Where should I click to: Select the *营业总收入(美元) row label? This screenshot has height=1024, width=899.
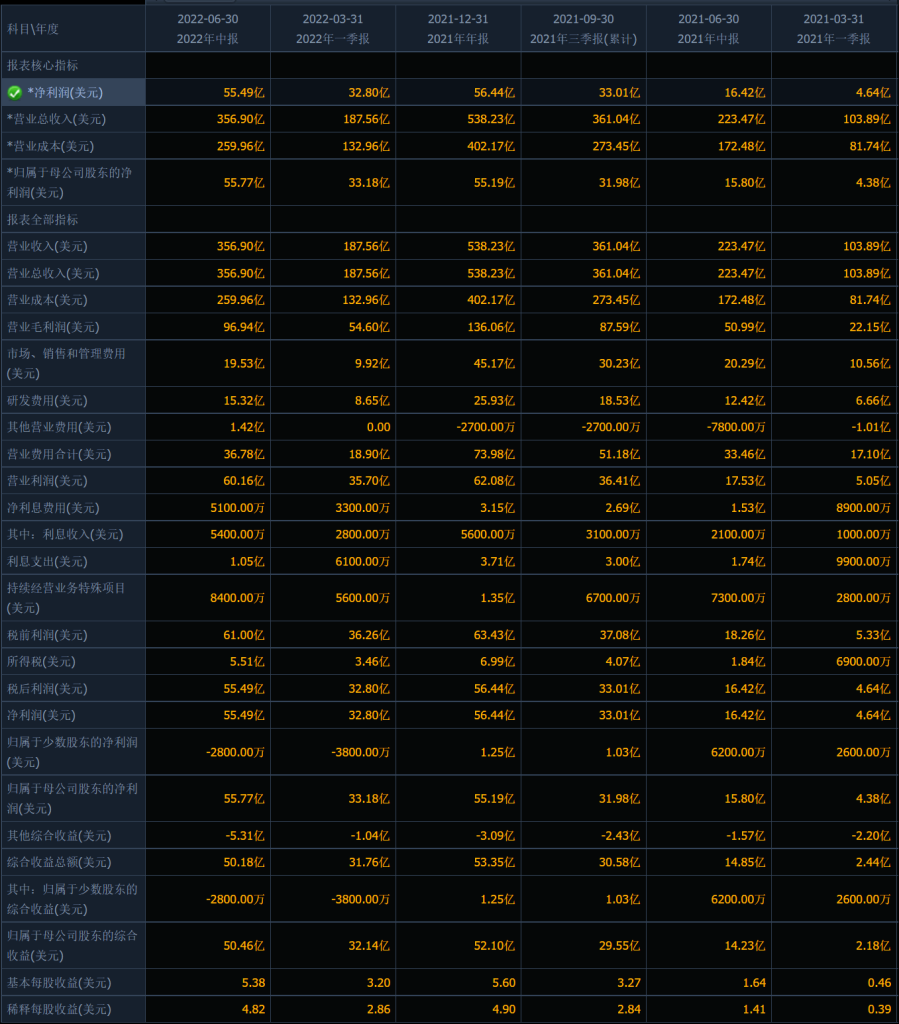coord(56,120)
